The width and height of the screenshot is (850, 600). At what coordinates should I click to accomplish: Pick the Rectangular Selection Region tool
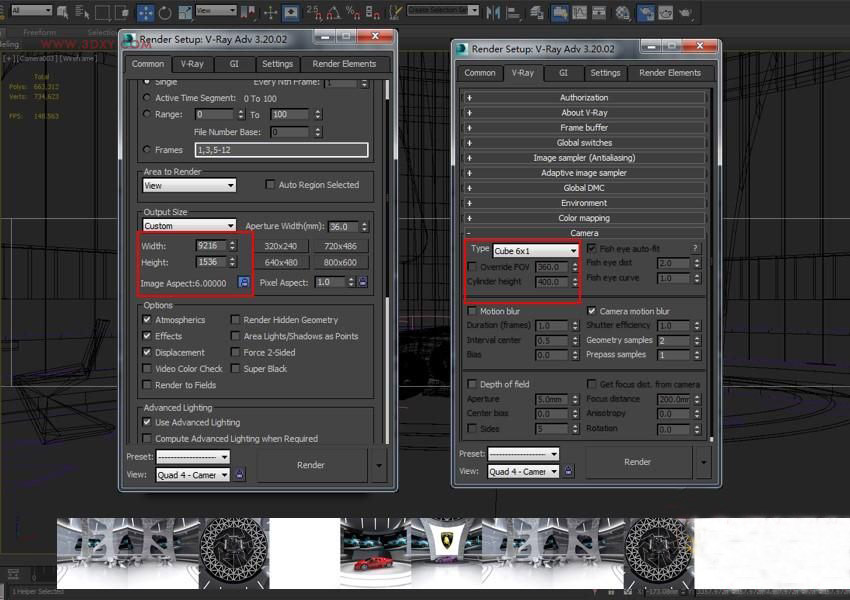[x=103, y=12]
